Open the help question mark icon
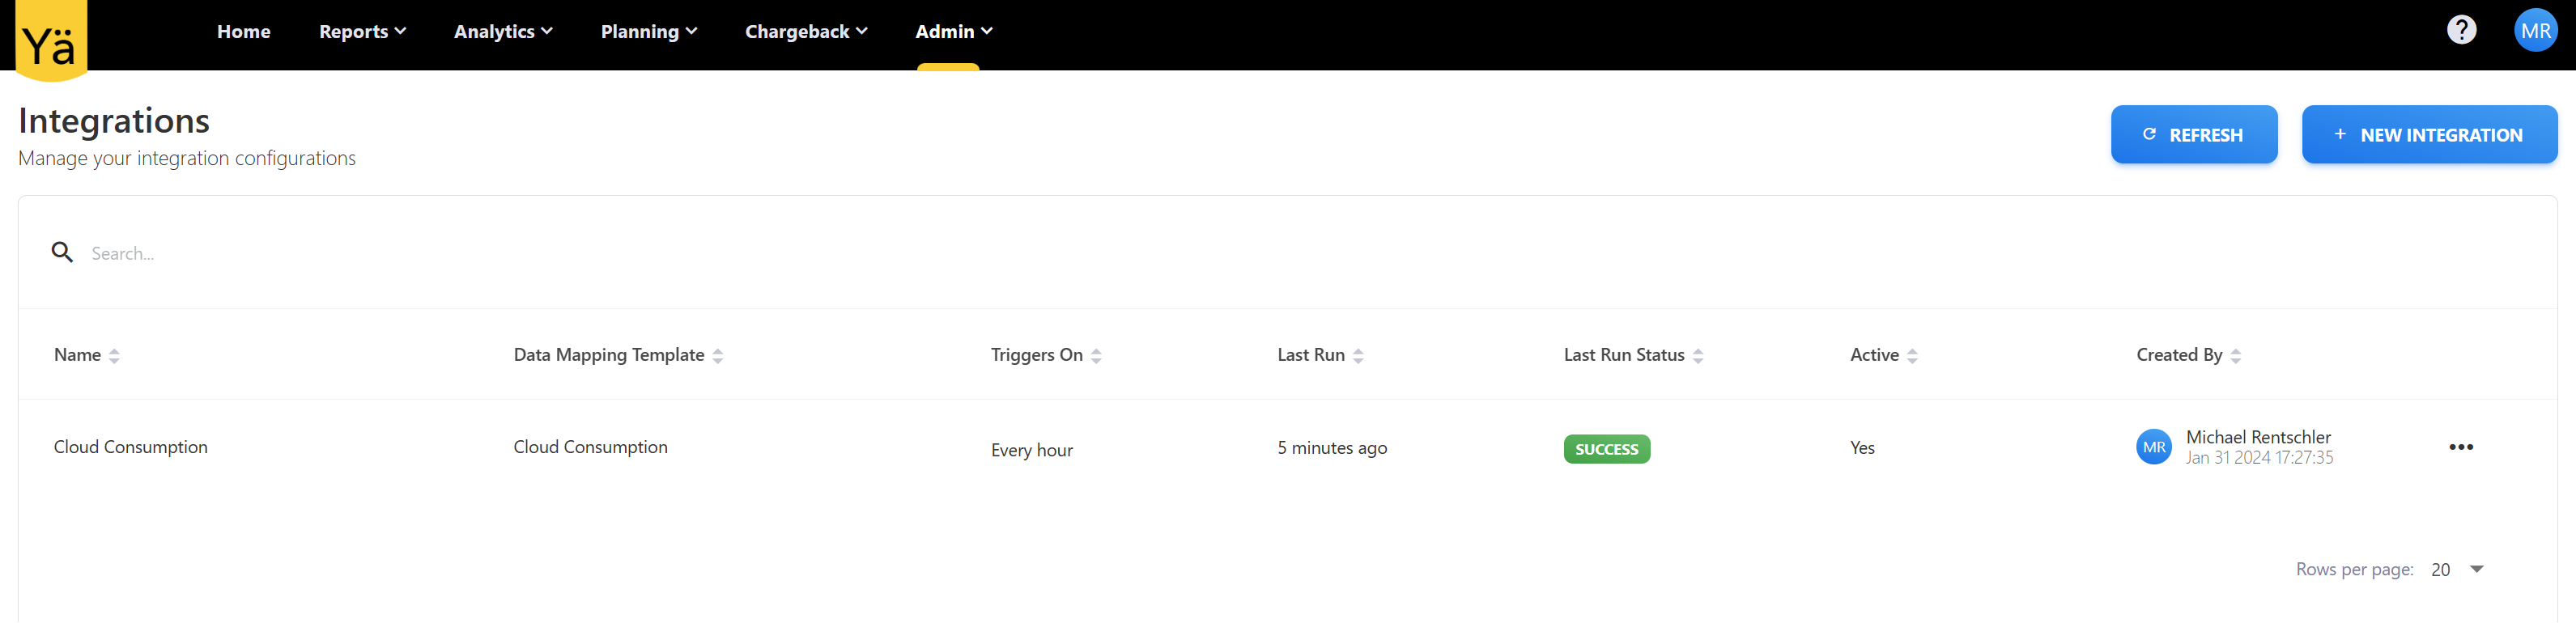Viewport: 2576px width, 623px height. pos(2461,31)
